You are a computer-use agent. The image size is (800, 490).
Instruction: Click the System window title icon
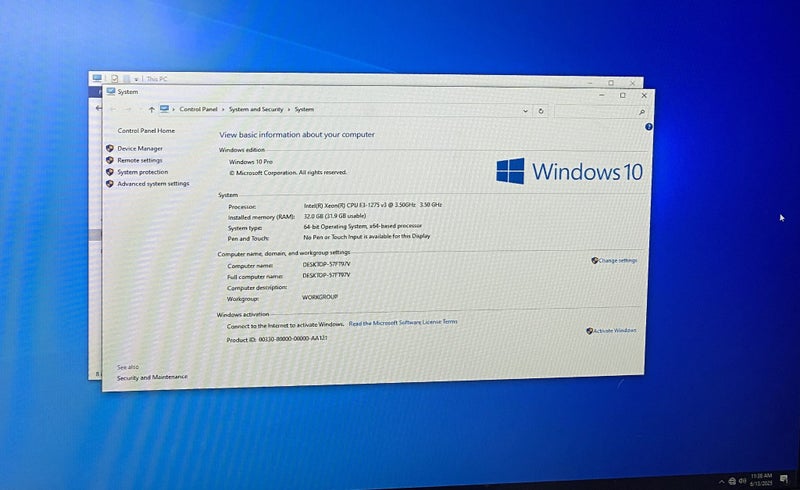(x=111, y=91)
